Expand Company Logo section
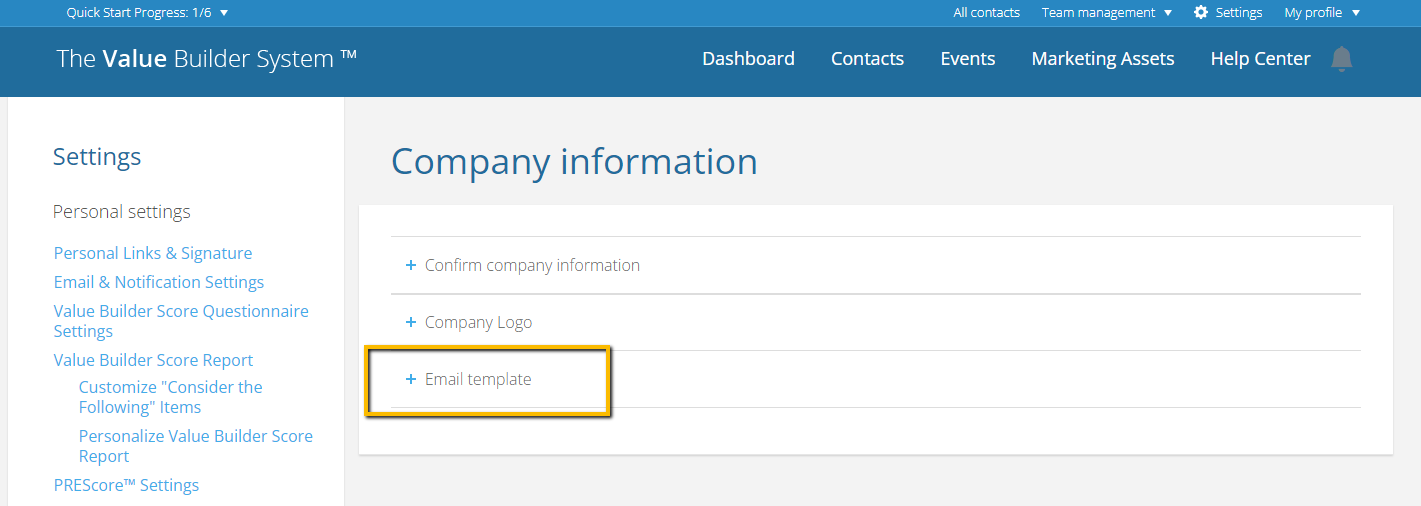The height and width of the screenshot is (506, 1421). 876,322
